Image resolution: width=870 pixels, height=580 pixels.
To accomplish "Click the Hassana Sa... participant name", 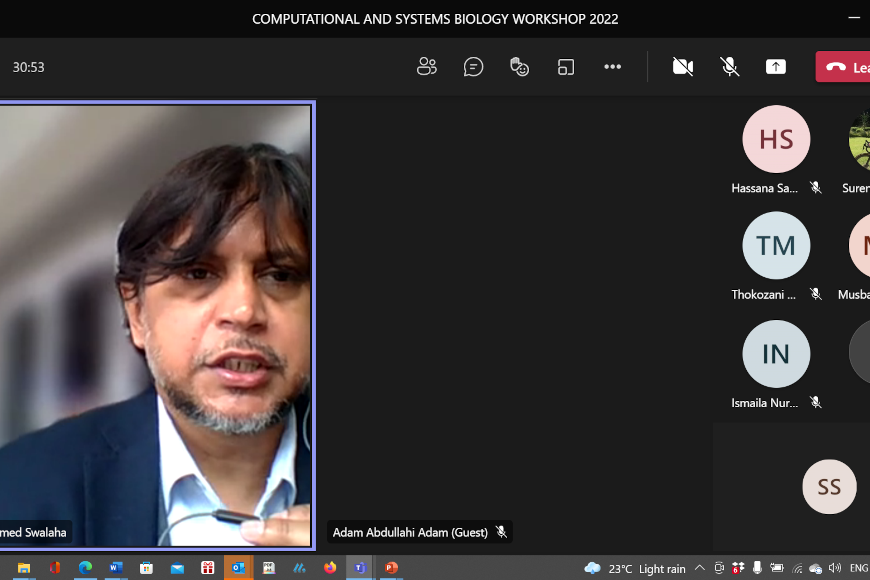I will 765,188.
